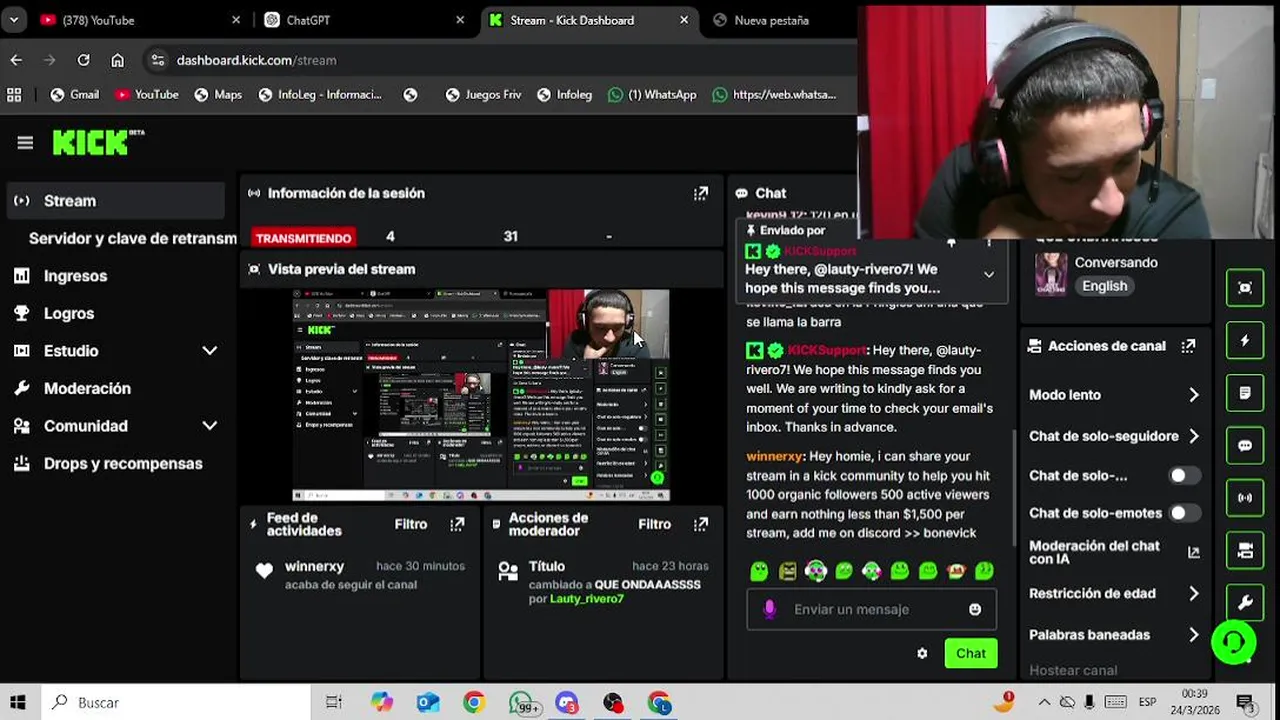Expand the Estudio sidebar section
Screen dimensions: 1280x720
tap(209, 351)
